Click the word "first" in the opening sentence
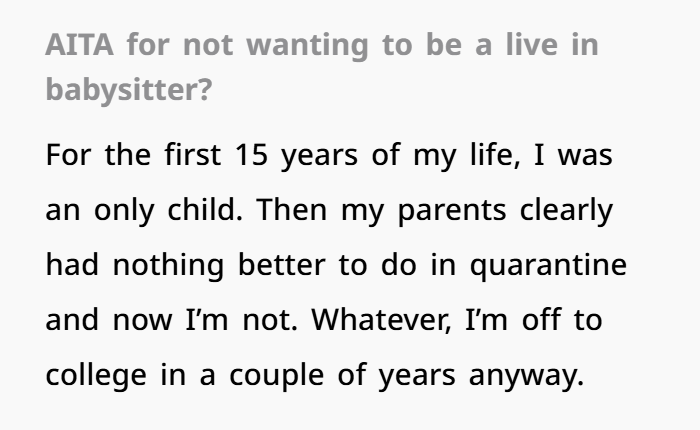Image resolution: width=700 pixels, height=430 pixels. click(x=192, y=154)
